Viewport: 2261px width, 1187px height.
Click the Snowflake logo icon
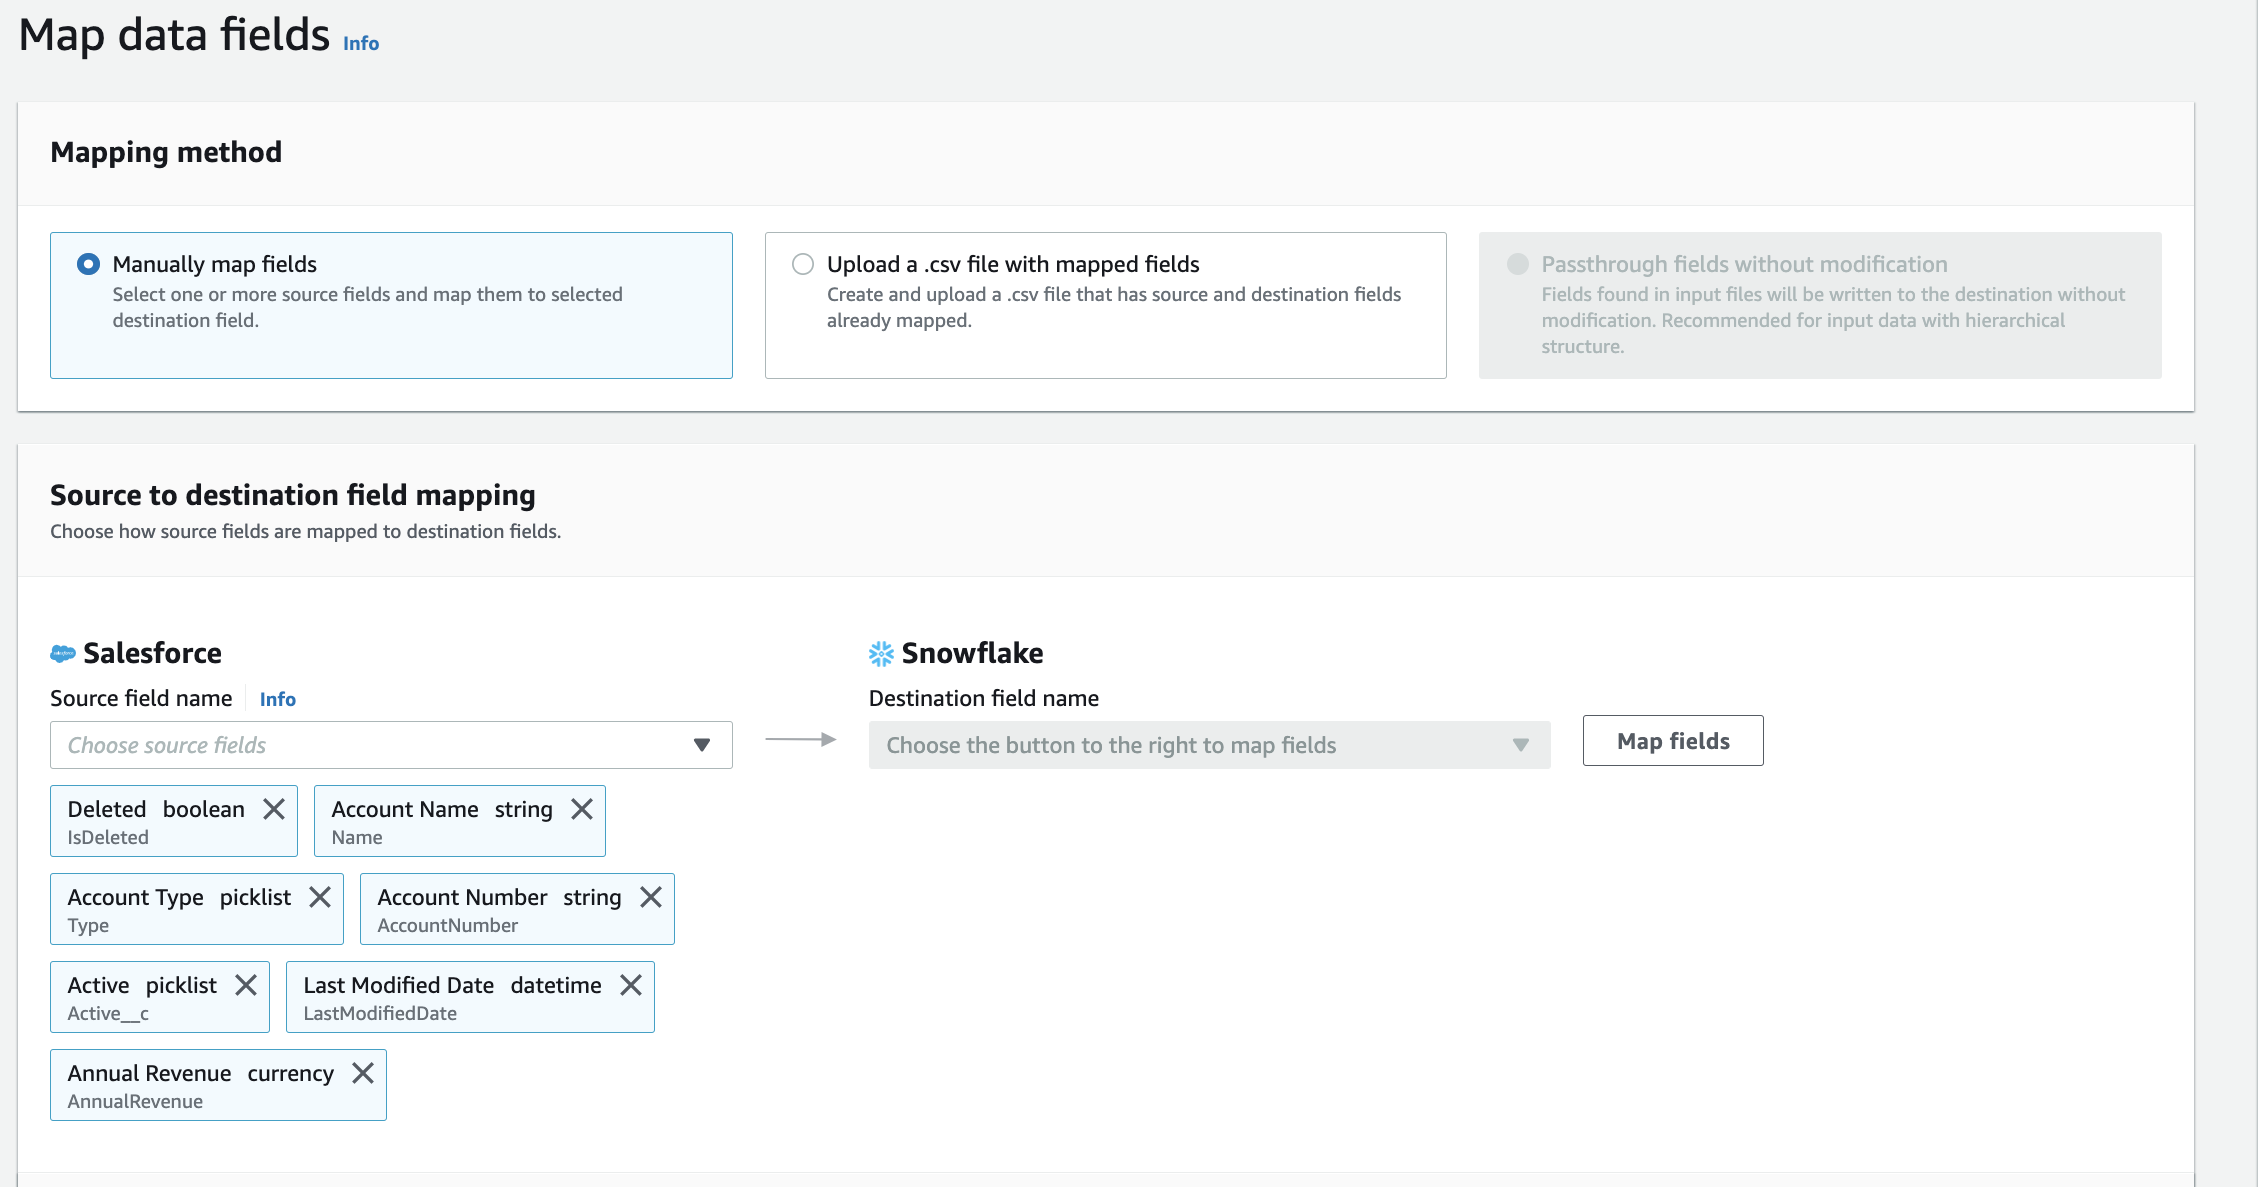(881, 653)
